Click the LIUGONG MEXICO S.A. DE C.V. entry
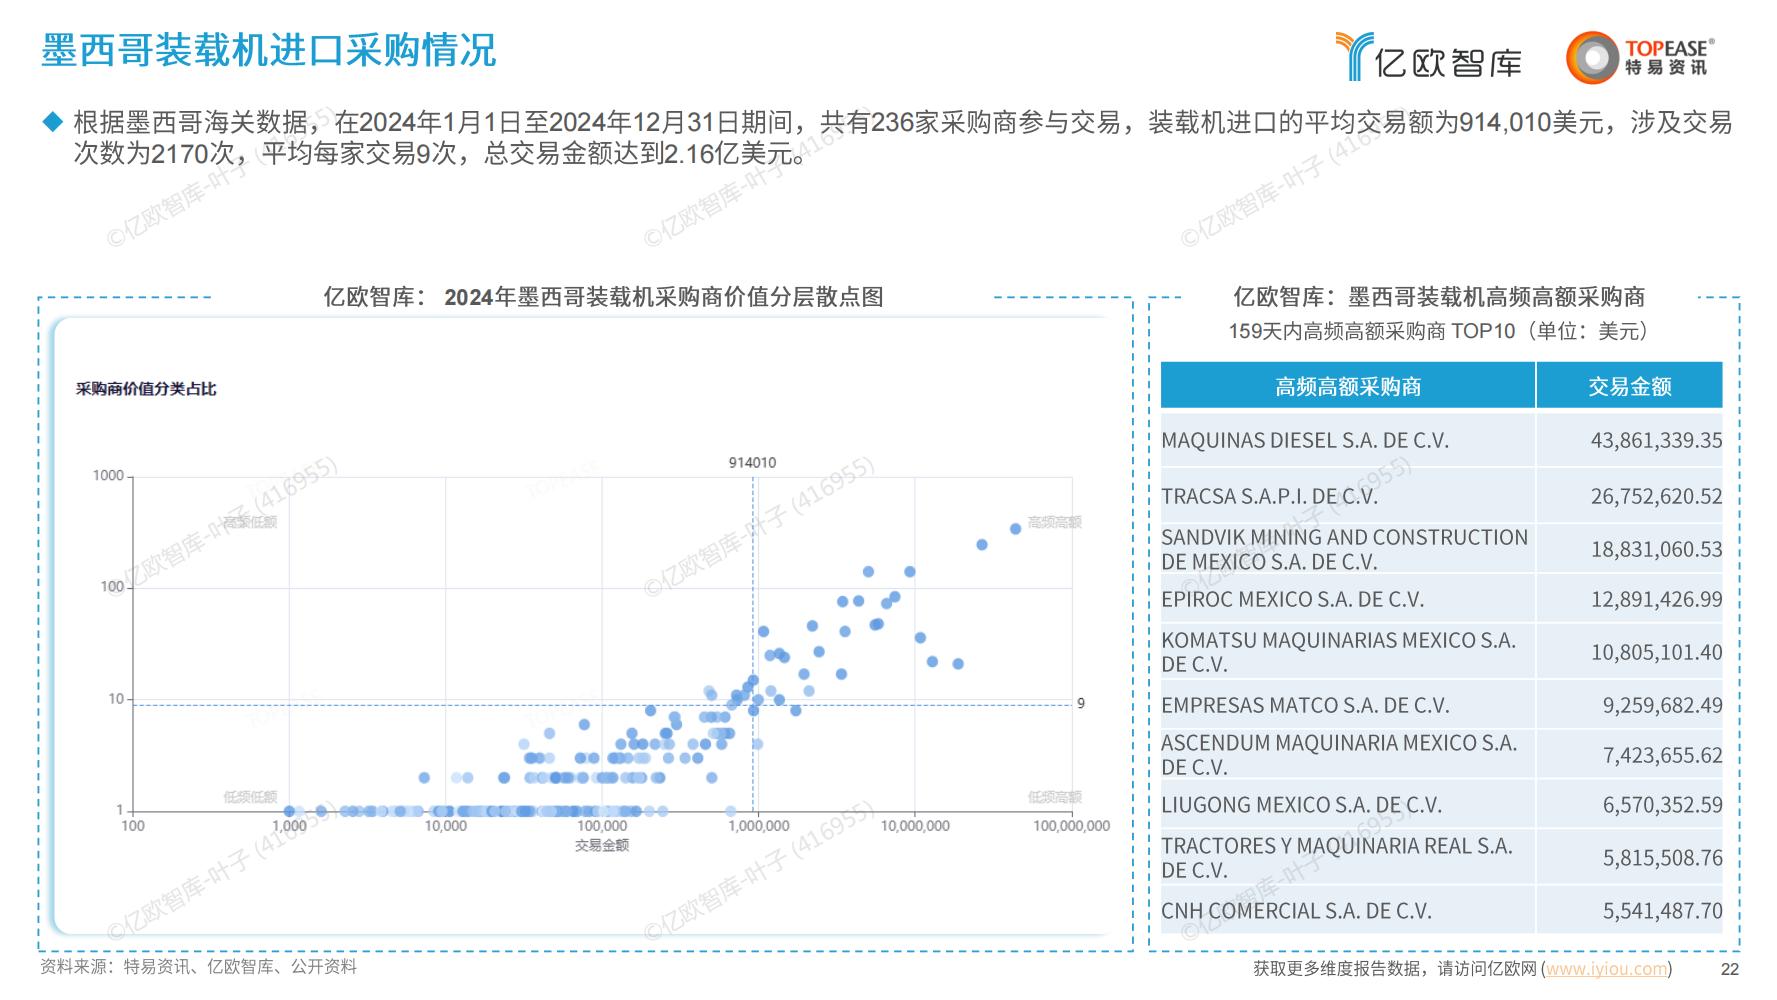This screenshot has height=1000, width=1777. 1301,805
